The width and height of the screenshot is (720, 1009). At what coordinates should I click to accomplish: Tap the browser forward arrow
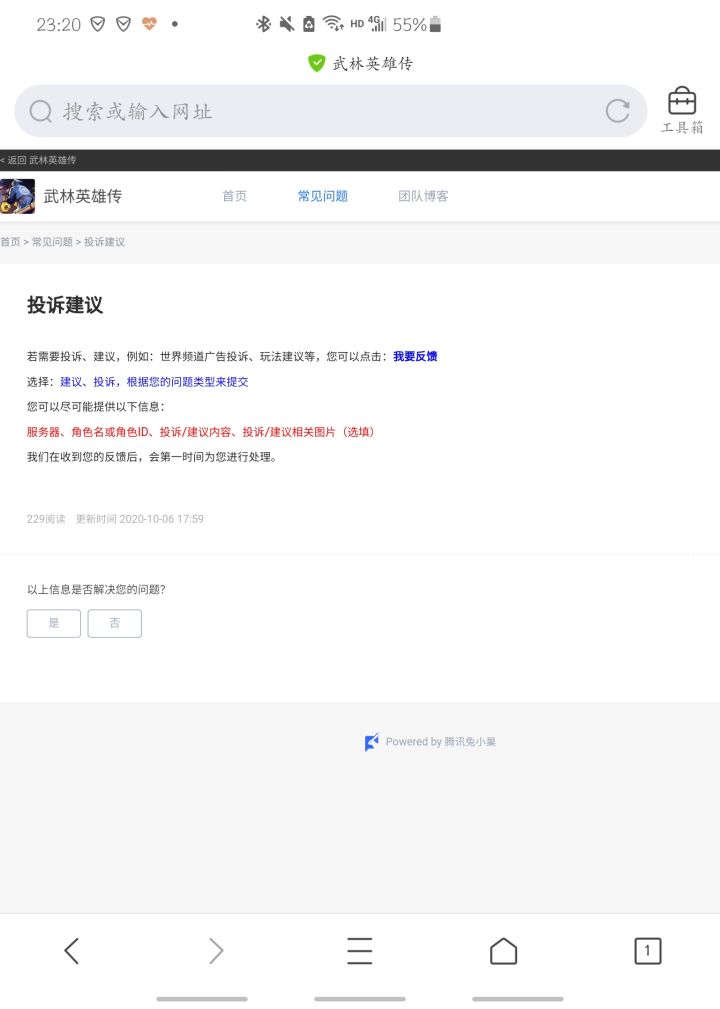click(x=216, y=950)
